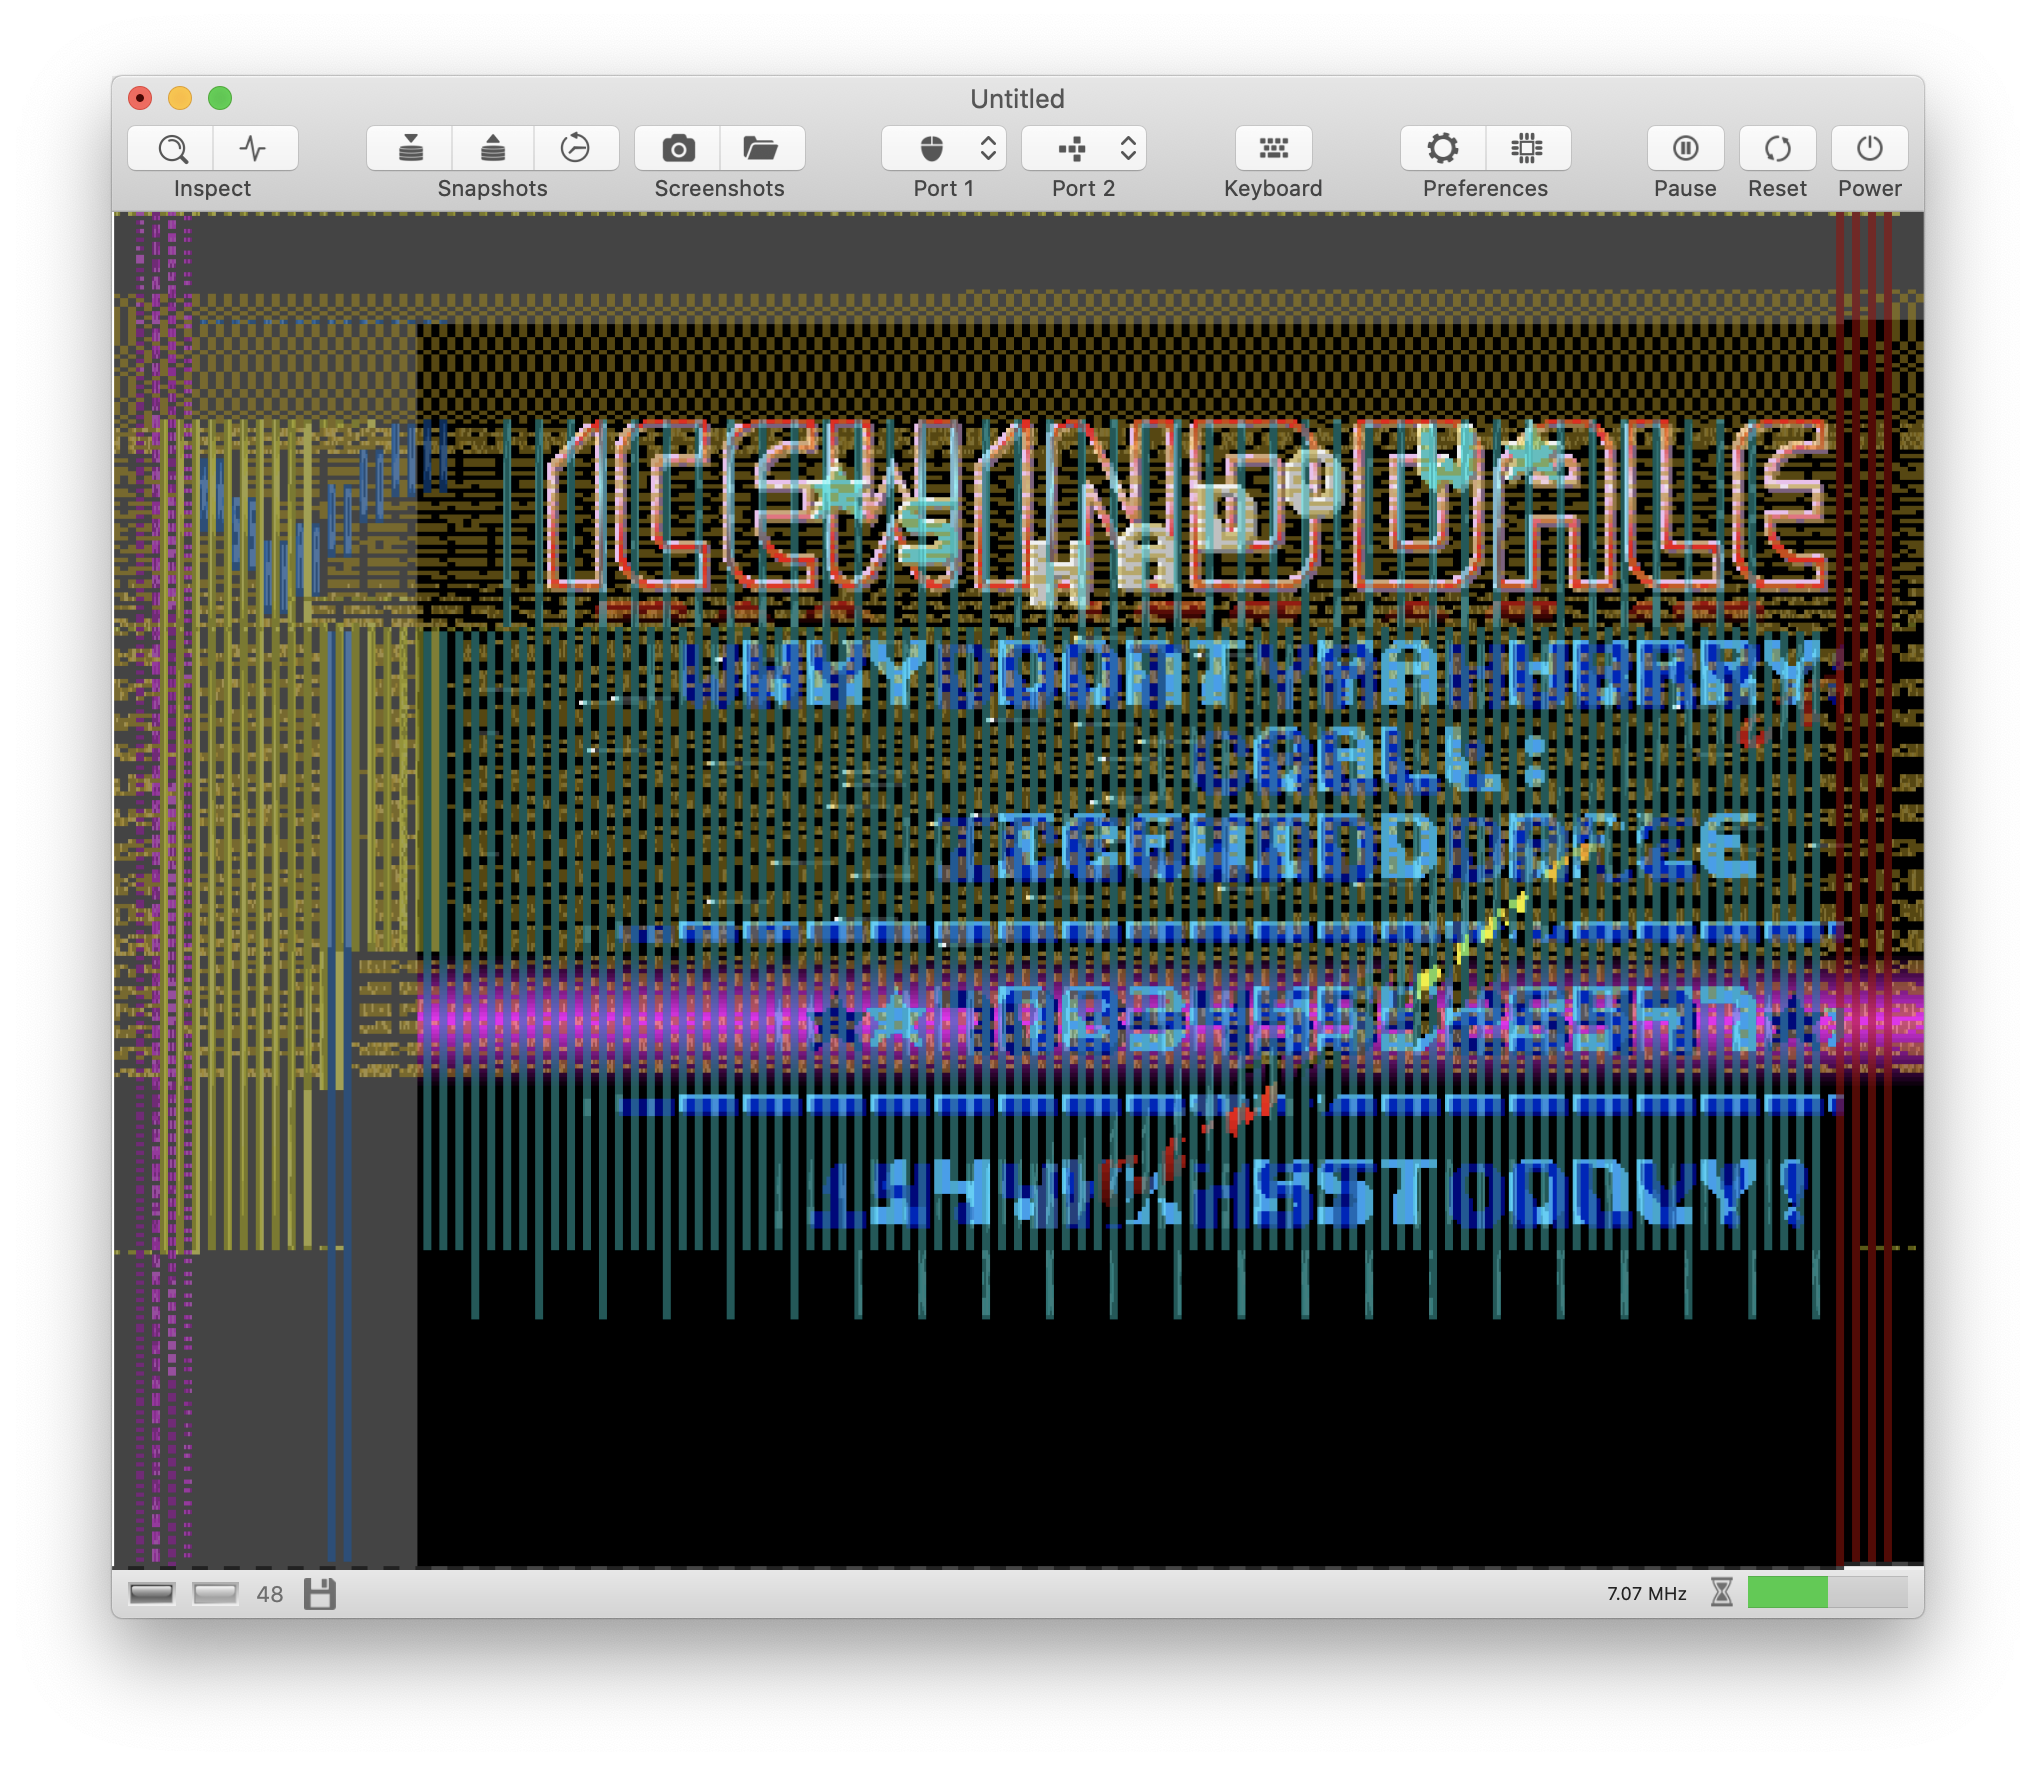Click the Reset label text
The image size is (2036, 1766).
click(x=1778, y=189)
